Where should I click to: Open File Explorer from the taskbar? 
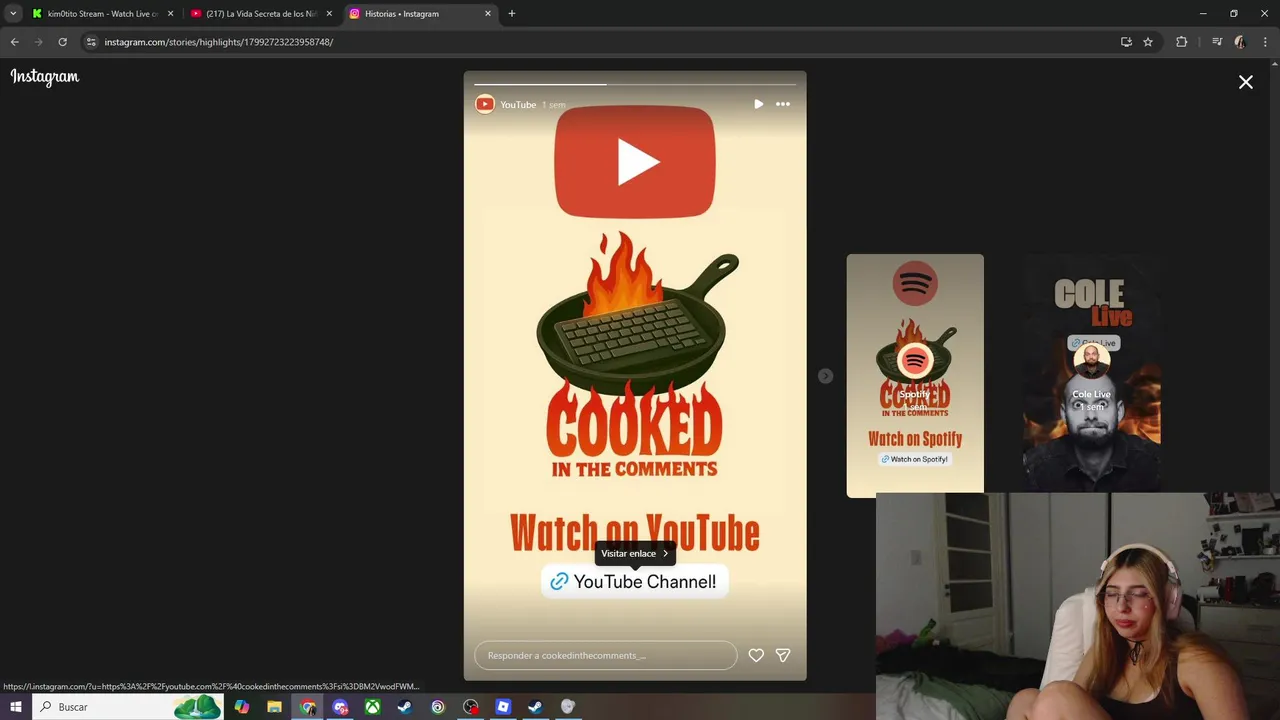tap(274, 707)
